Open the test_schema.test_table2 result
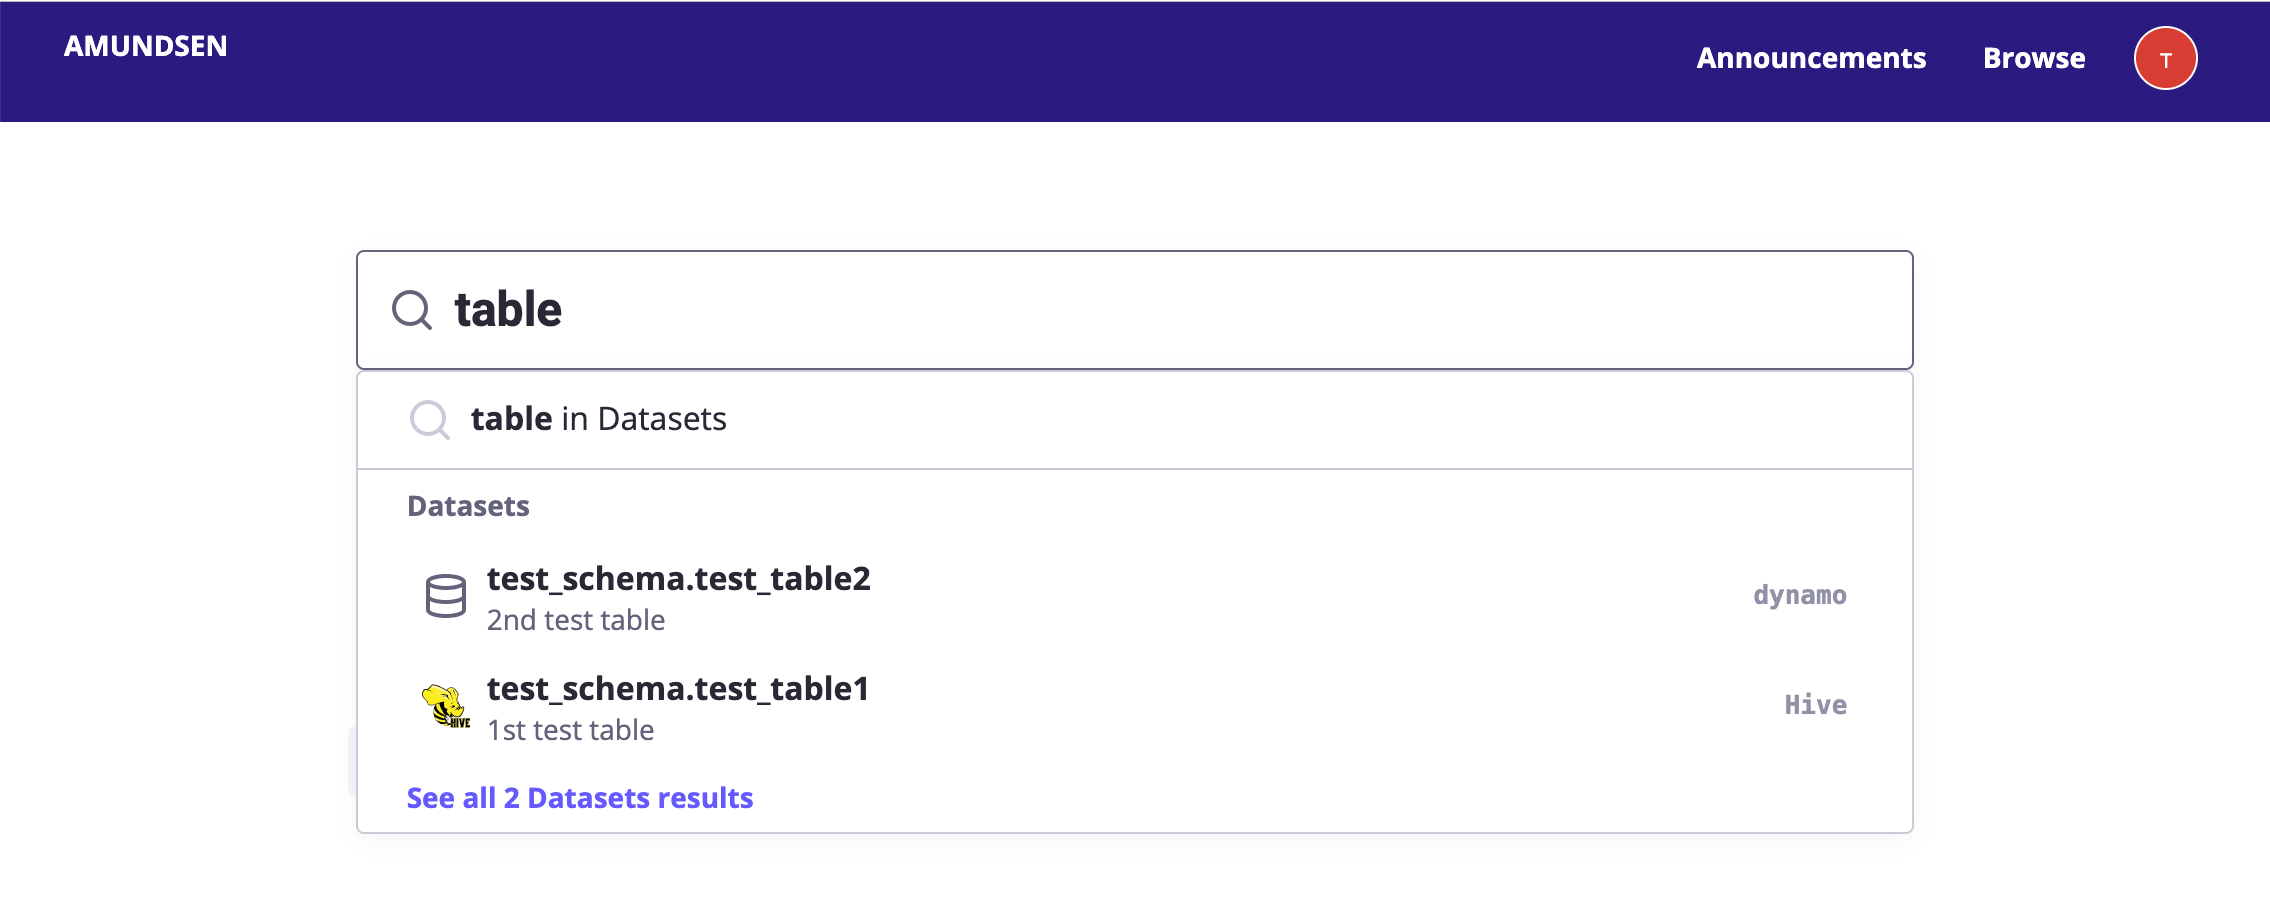Image resolution: width=2270 pixels, height=914 pixels. (678, 579)
